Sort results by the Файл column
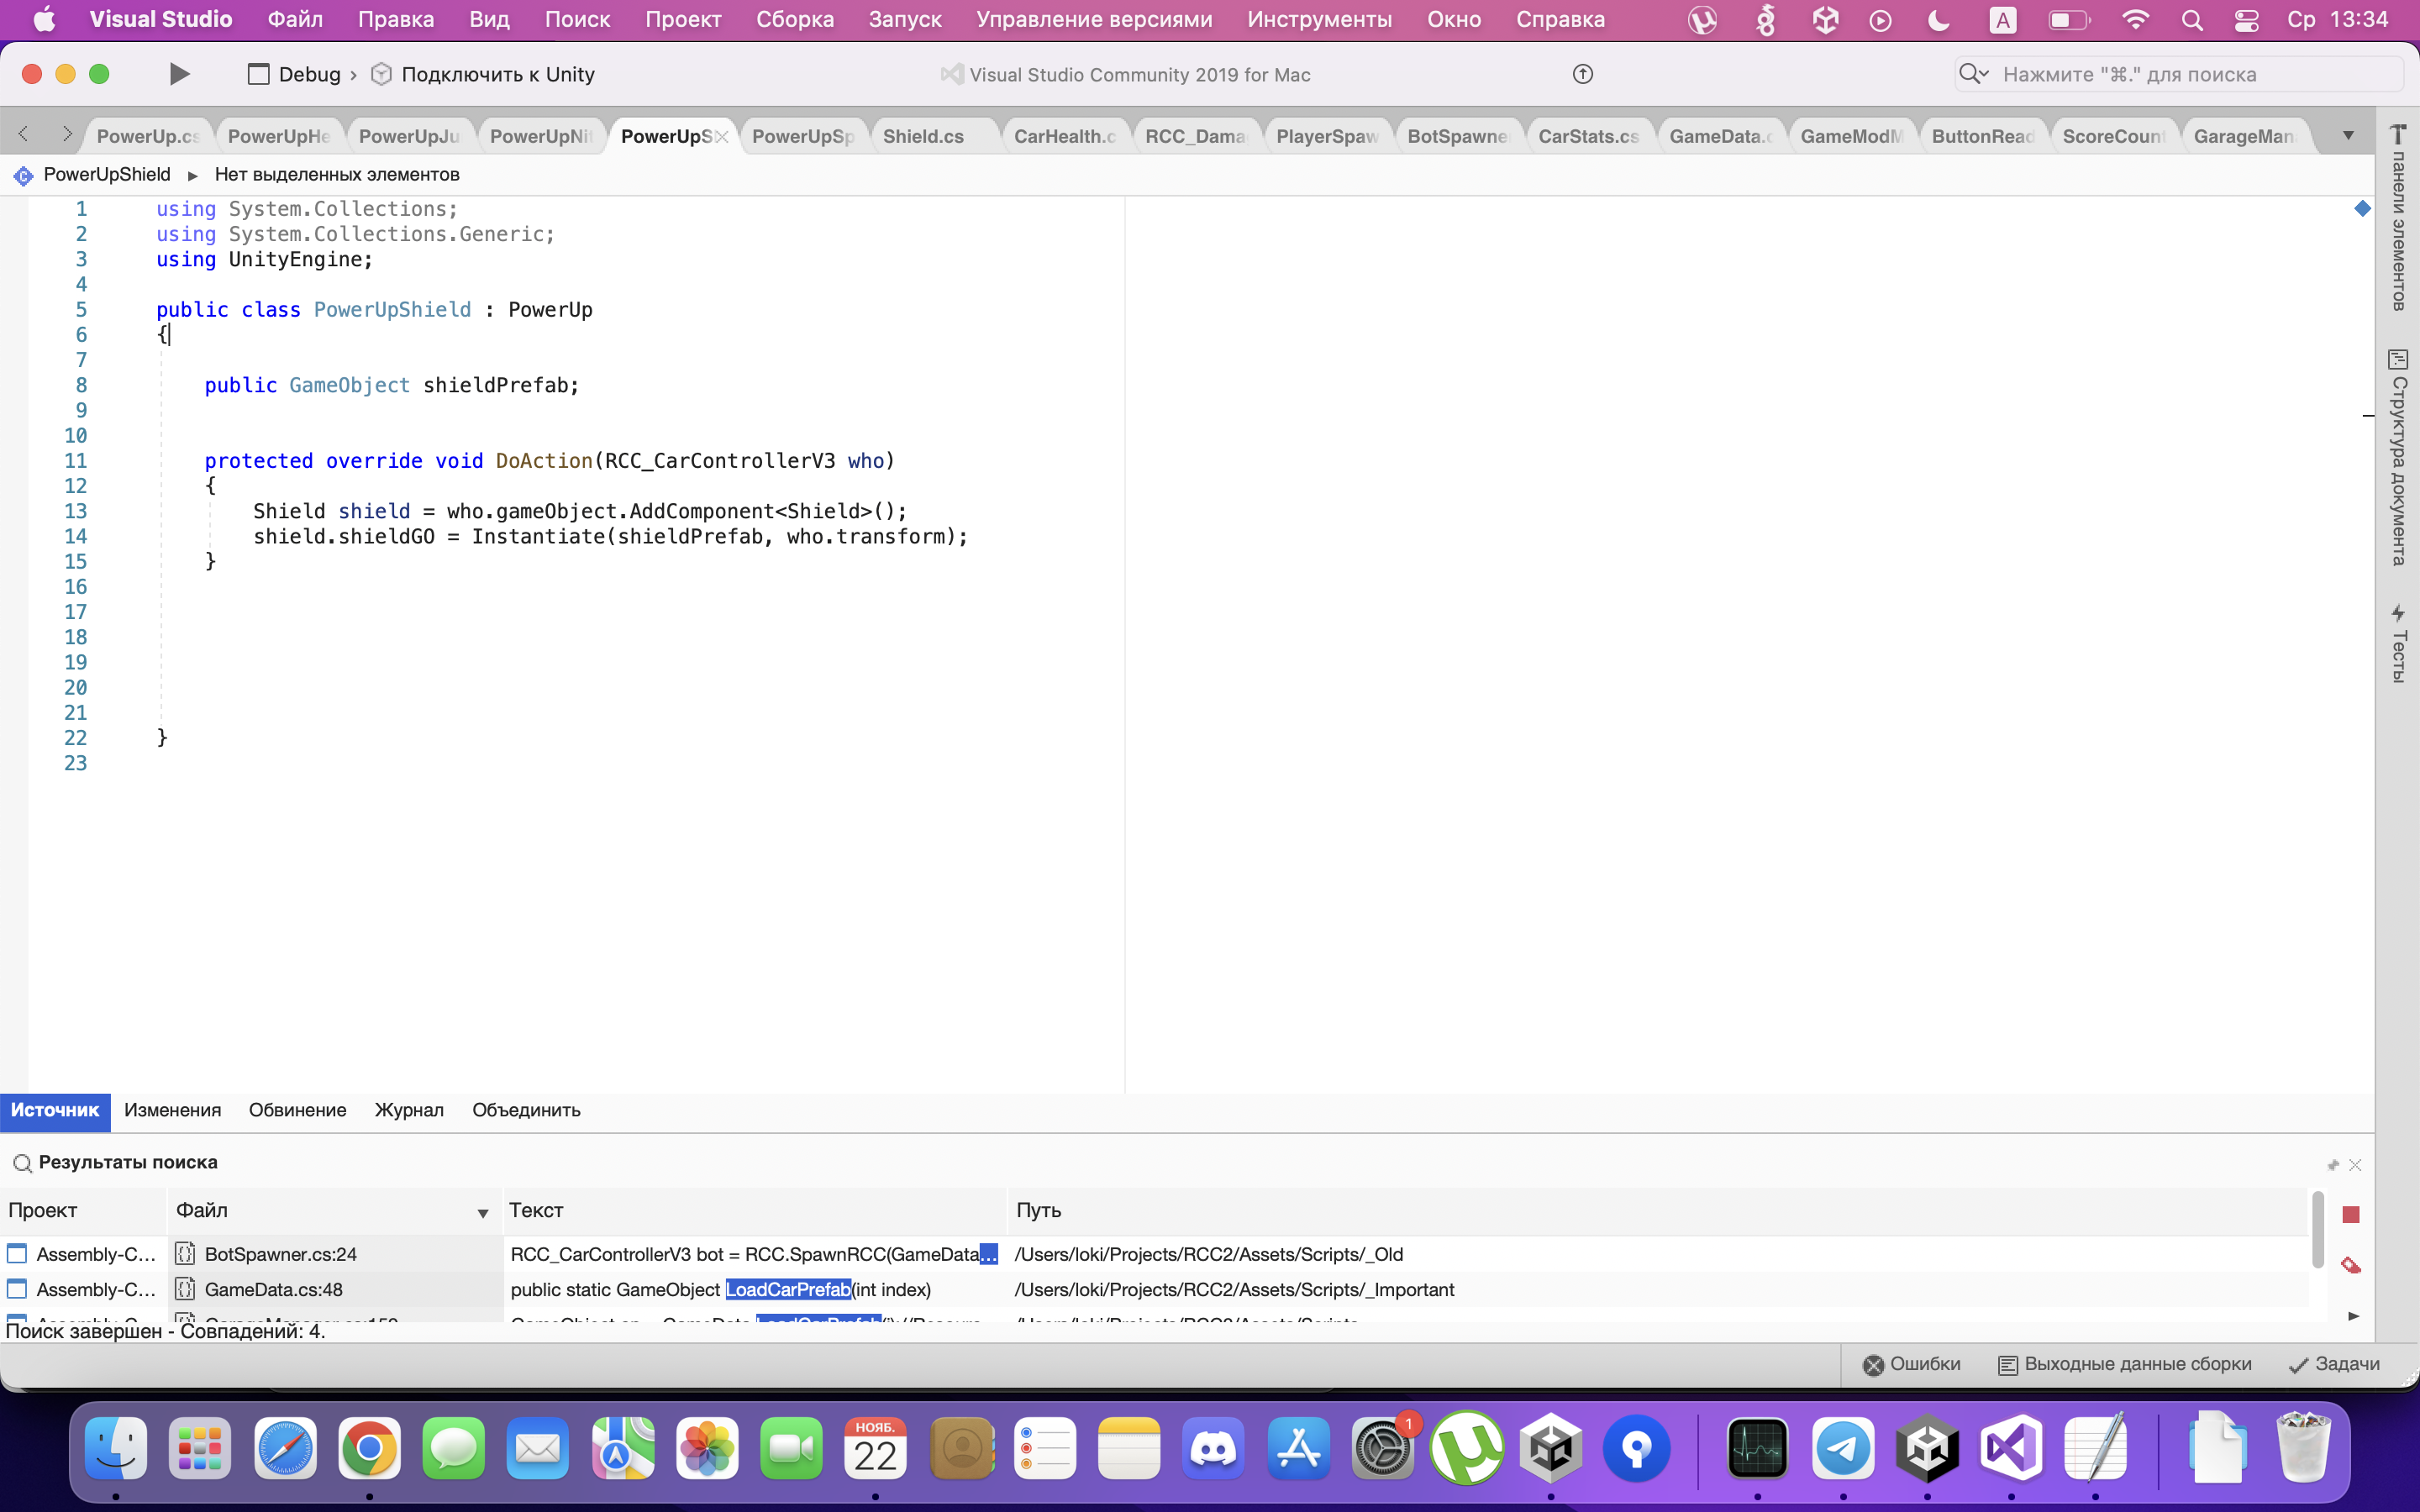Viewport: 2420px width, 1512px height. [x=334, y=1210]
